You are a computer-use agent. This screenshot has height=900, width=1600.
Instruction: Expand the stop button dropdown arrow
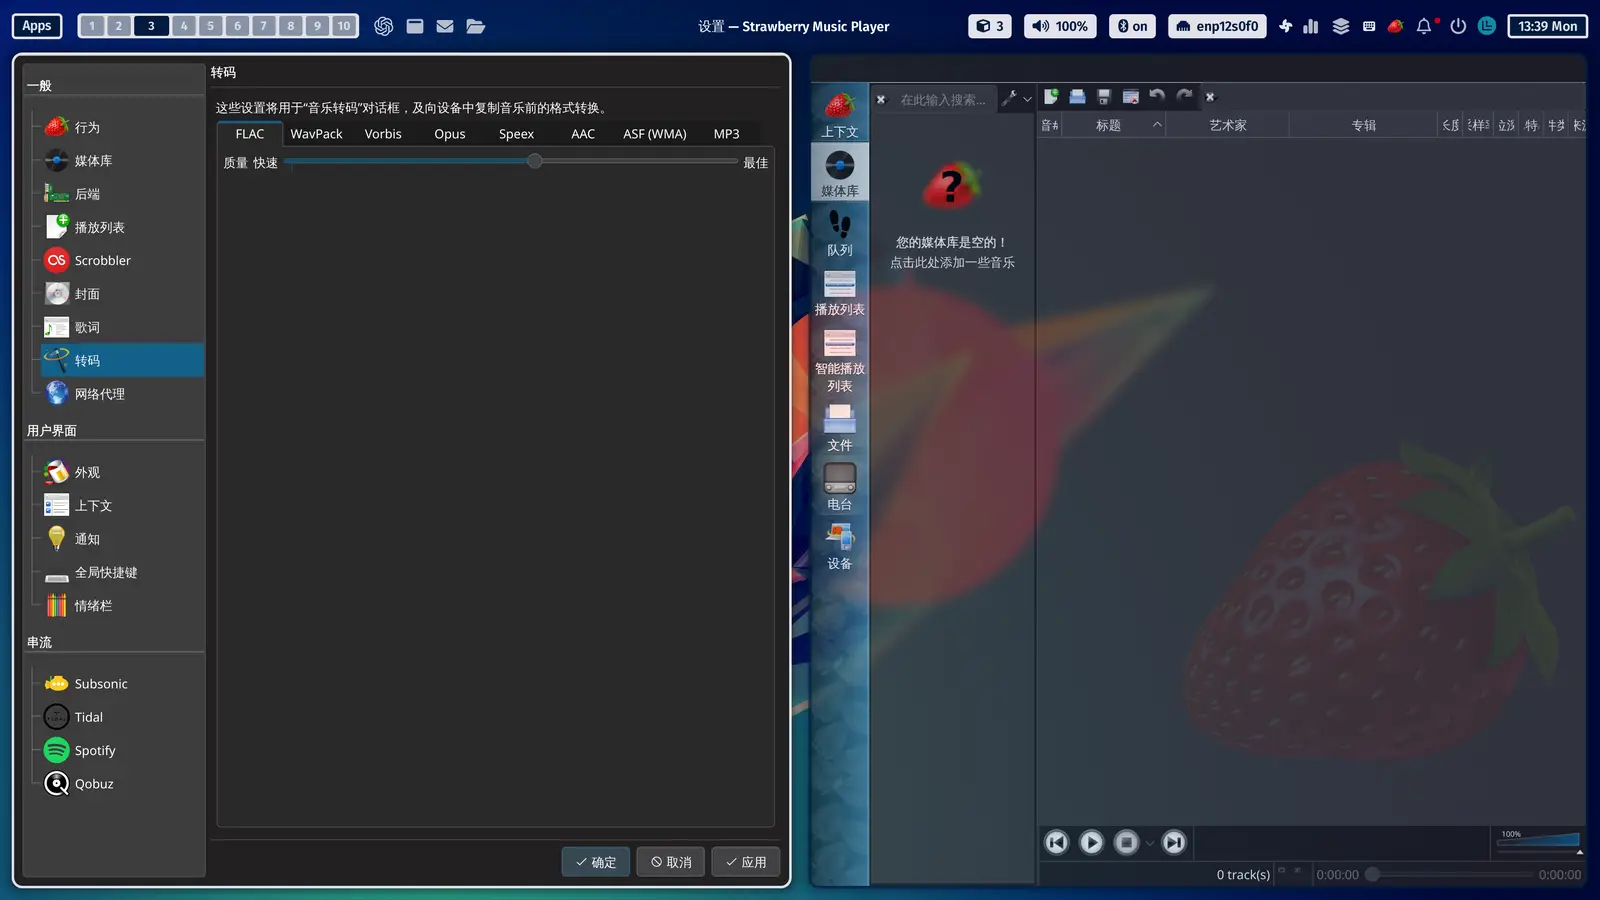(1150, 843)
